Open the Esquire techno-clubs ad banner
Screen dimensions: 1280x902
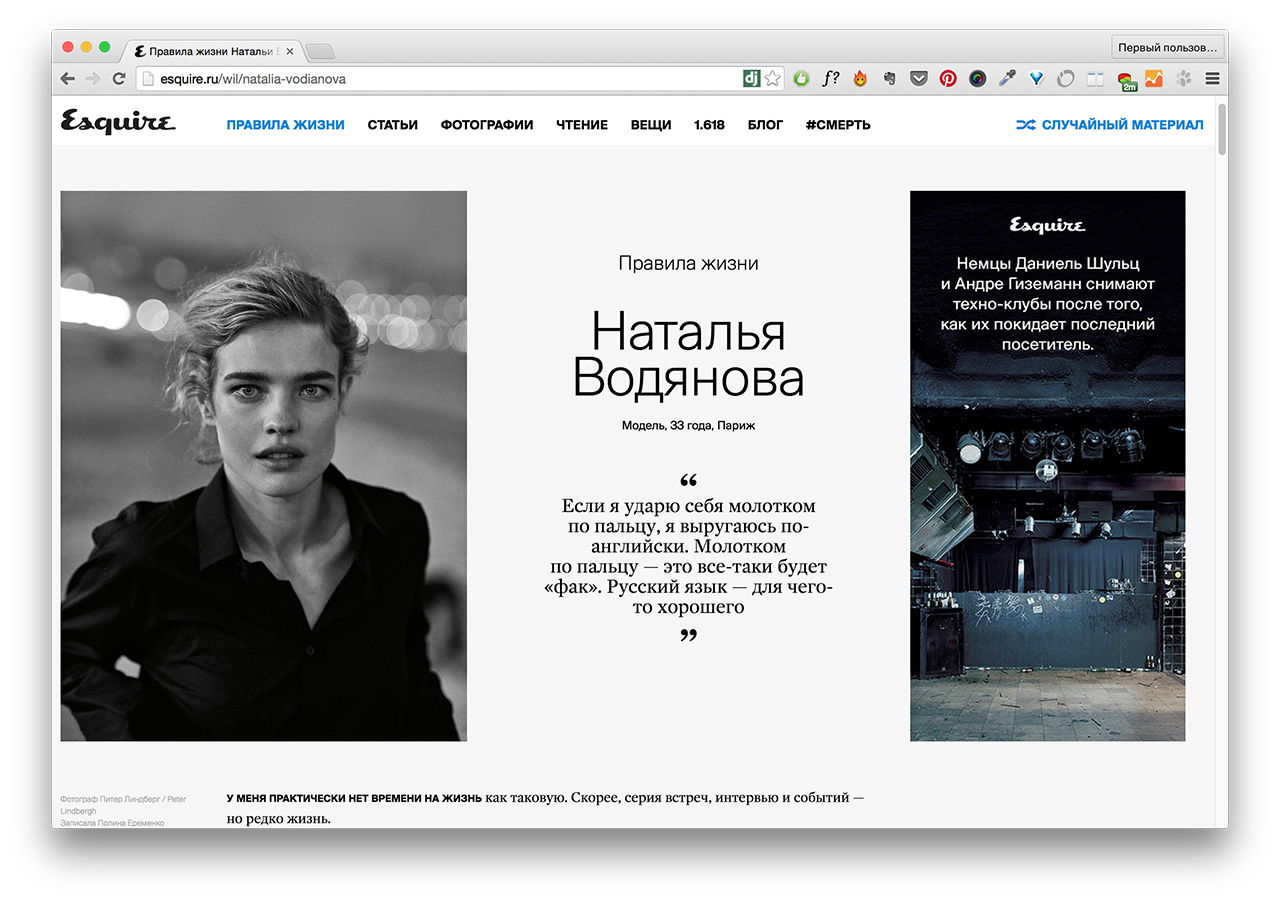click(x=1047, y=466)
